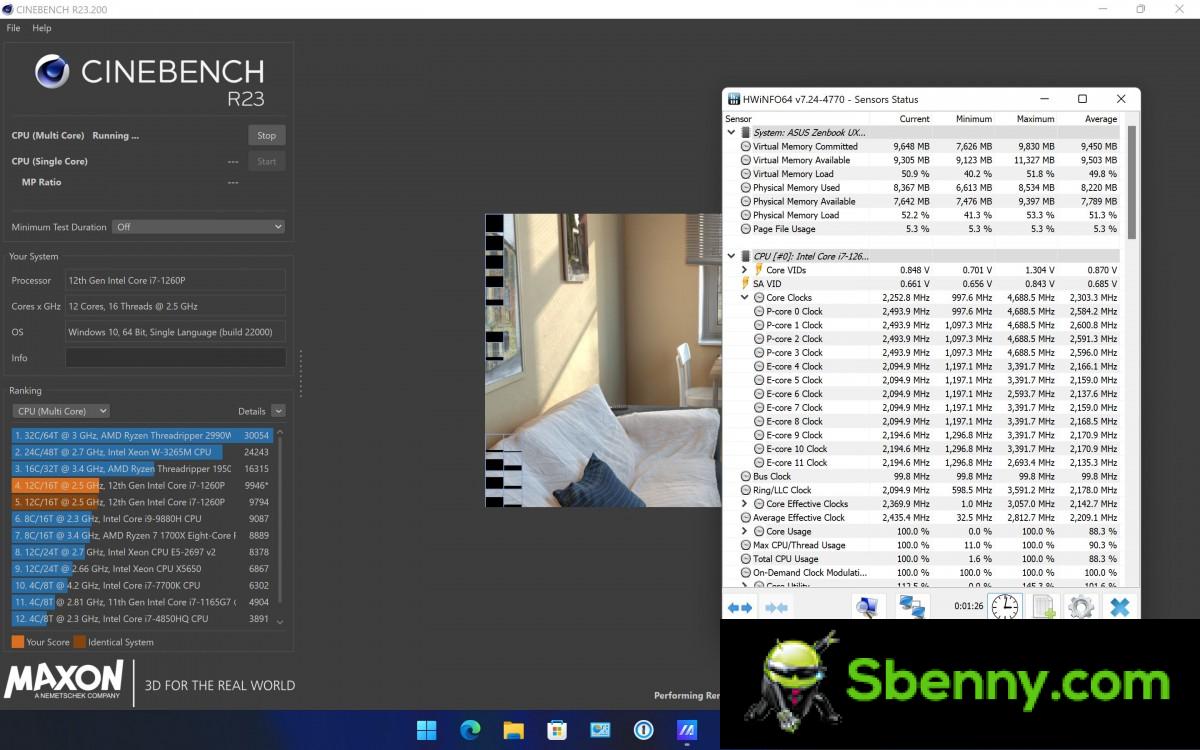
Task: Select the Intel Core i9-9880H ranking row
Action: pos(142,519)
